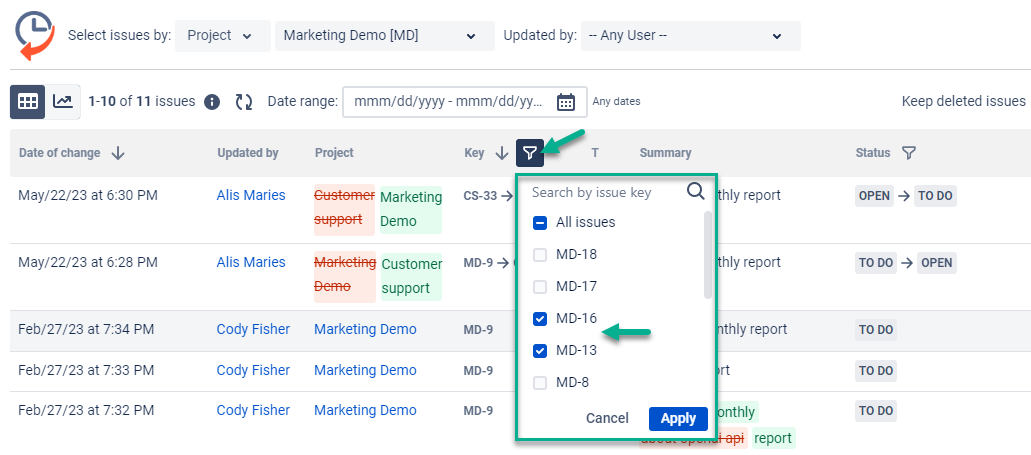Viewport: 1031px width, 455px height.
Task: Open the Any User dropdown
Action: point(689,36)
